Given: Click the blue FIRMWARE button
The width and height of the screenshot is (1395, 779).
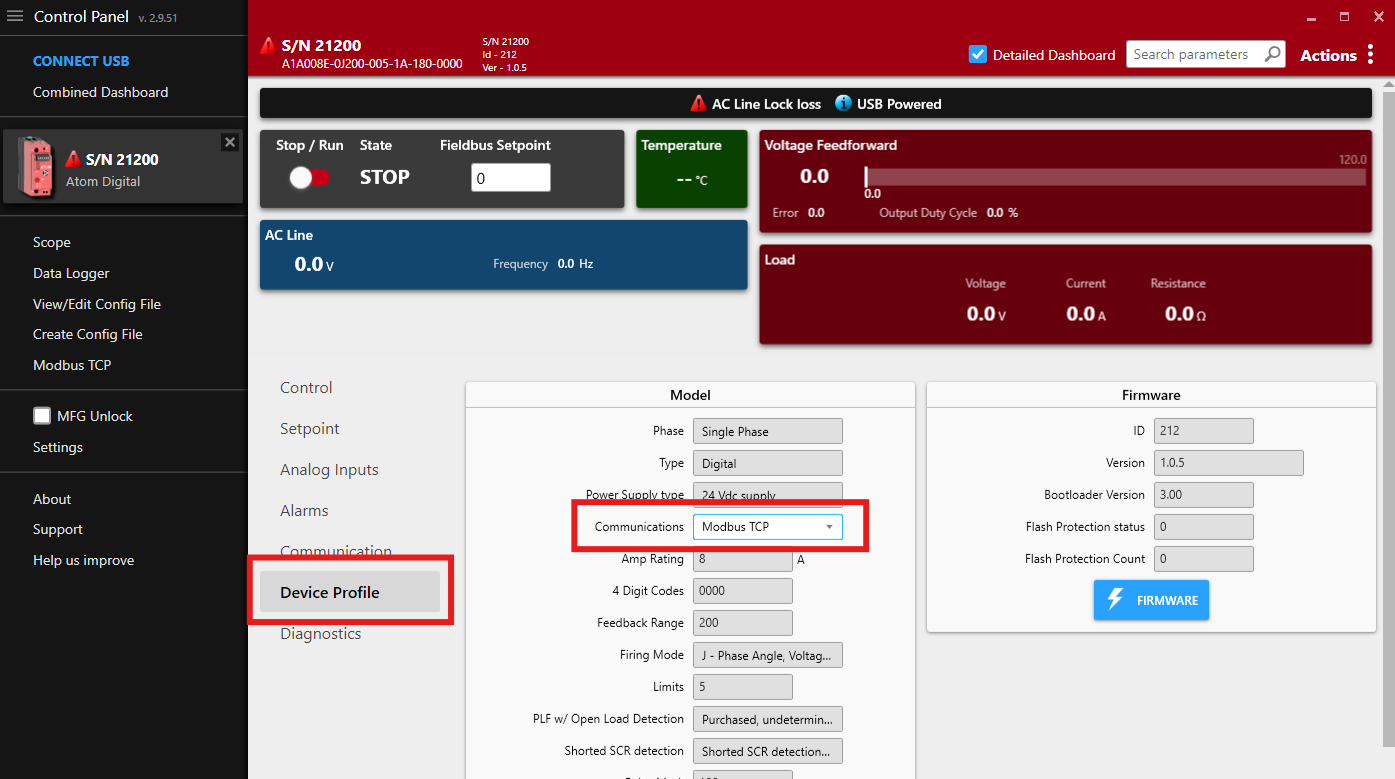Looking at the screenshot, I should [x=1151, y=600].
